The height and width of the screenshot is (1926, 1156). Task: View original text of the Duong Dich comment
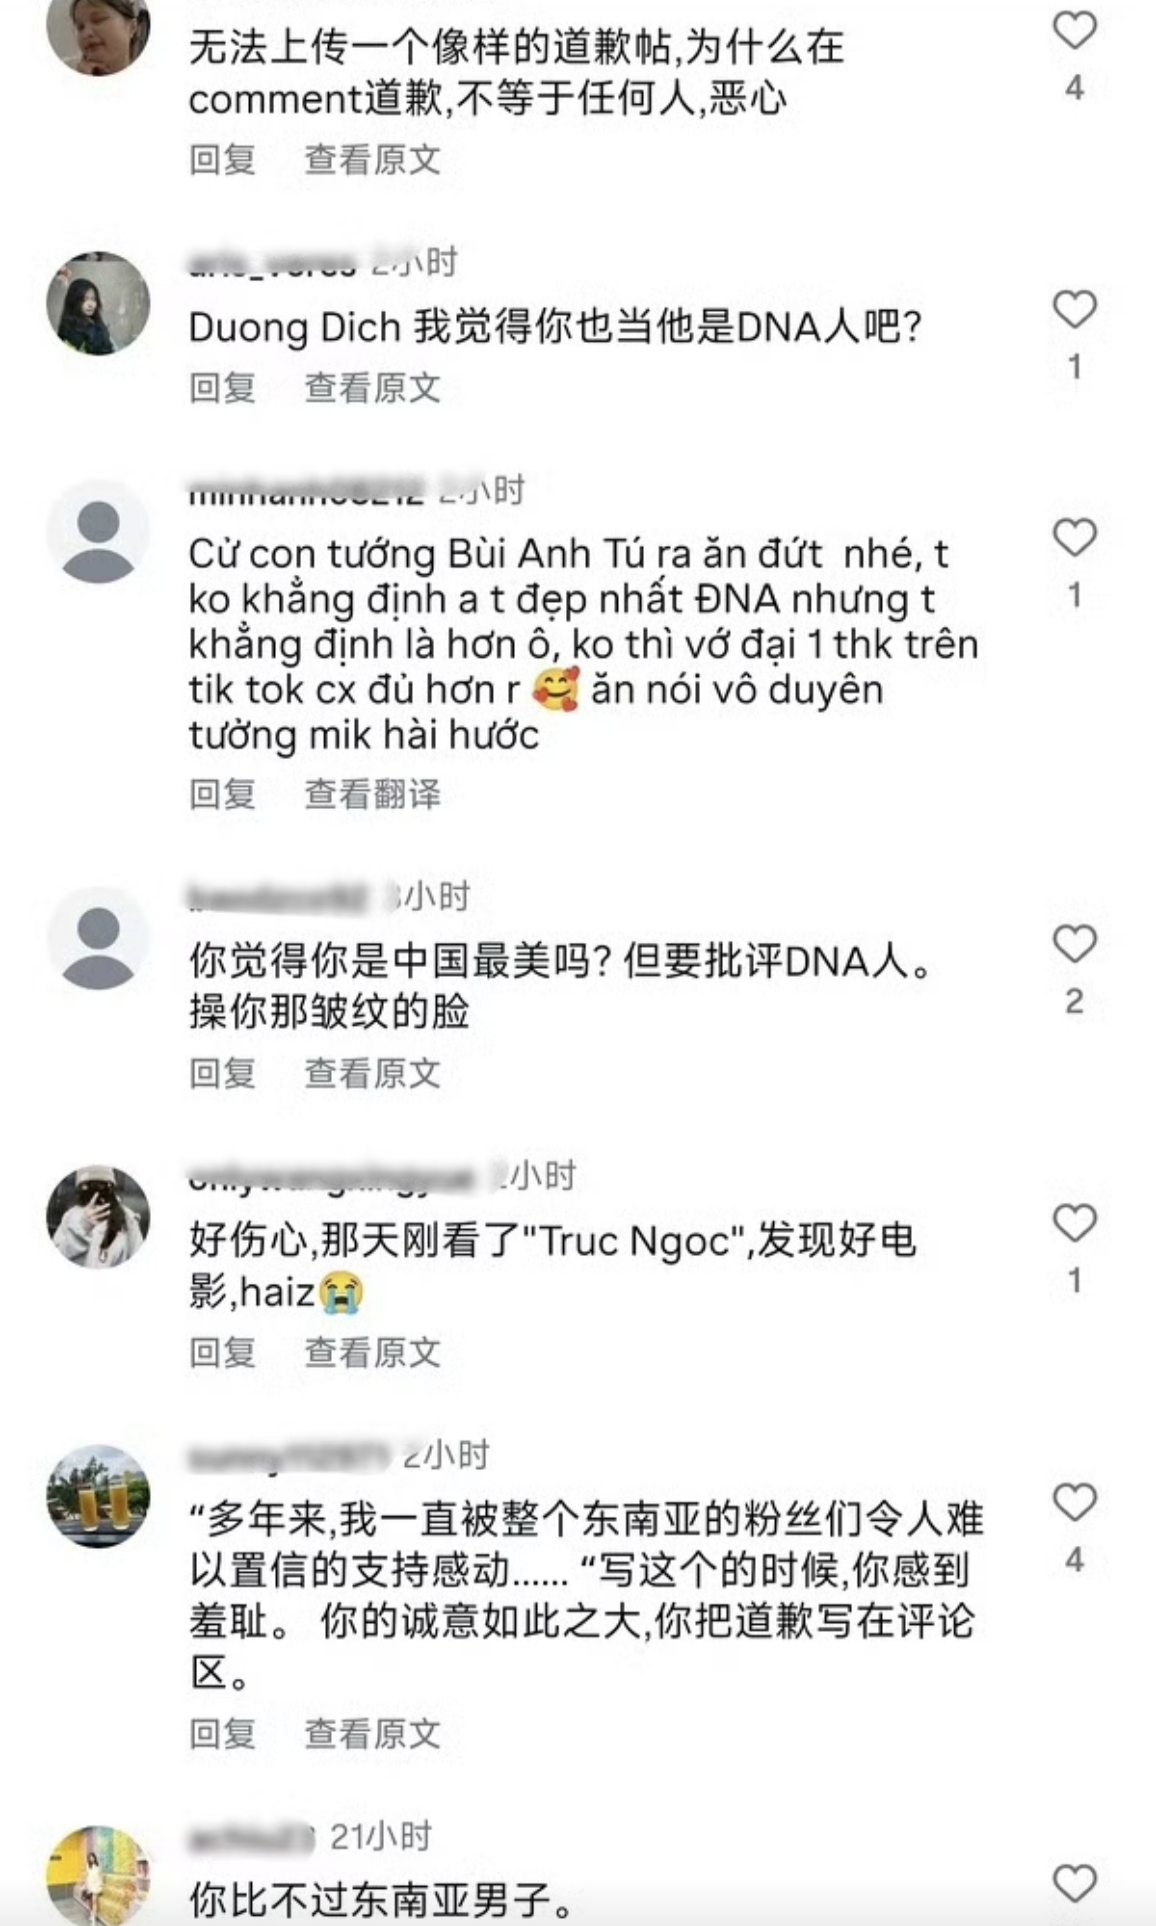(372, 388)
